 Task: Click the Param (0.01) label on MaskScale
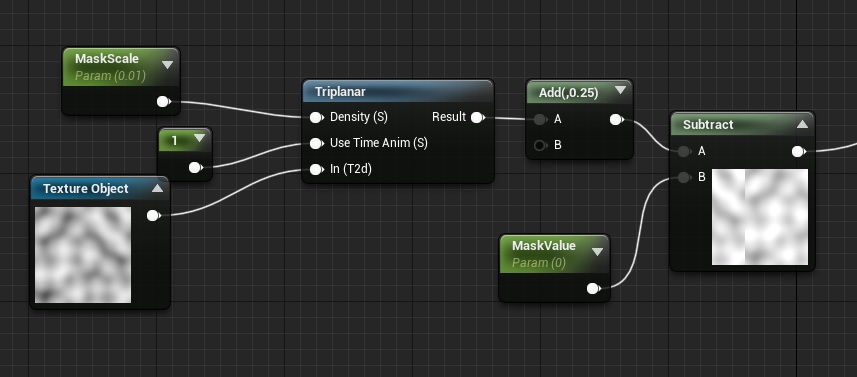click(110, 76)
